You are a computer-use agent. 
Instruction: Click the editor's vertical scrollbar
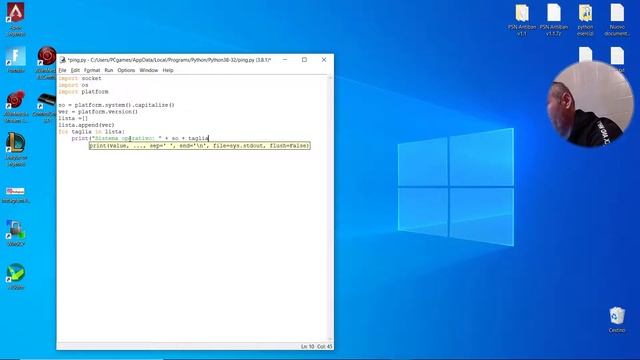coord(330,208)
